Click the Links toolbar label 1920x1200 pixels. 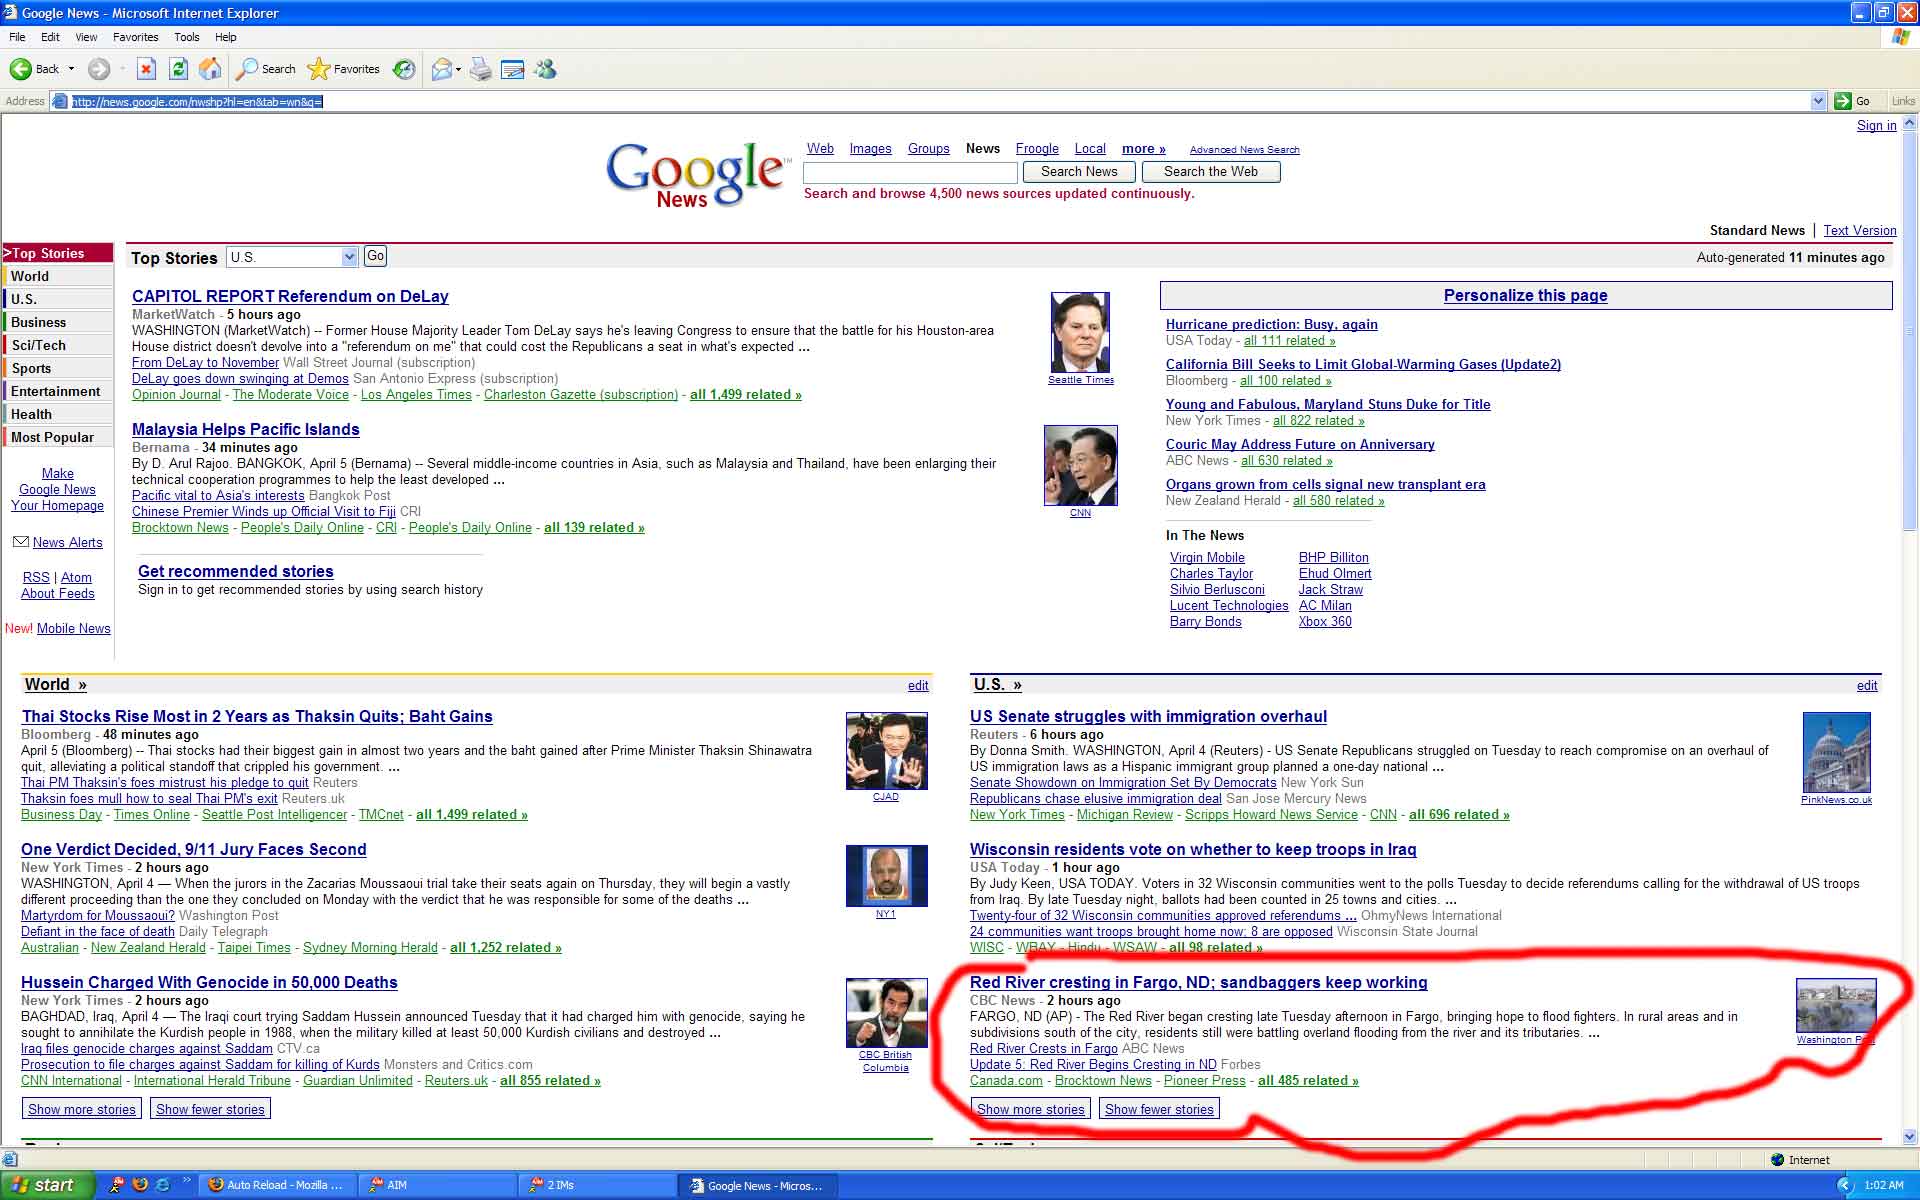[1903, 101]
